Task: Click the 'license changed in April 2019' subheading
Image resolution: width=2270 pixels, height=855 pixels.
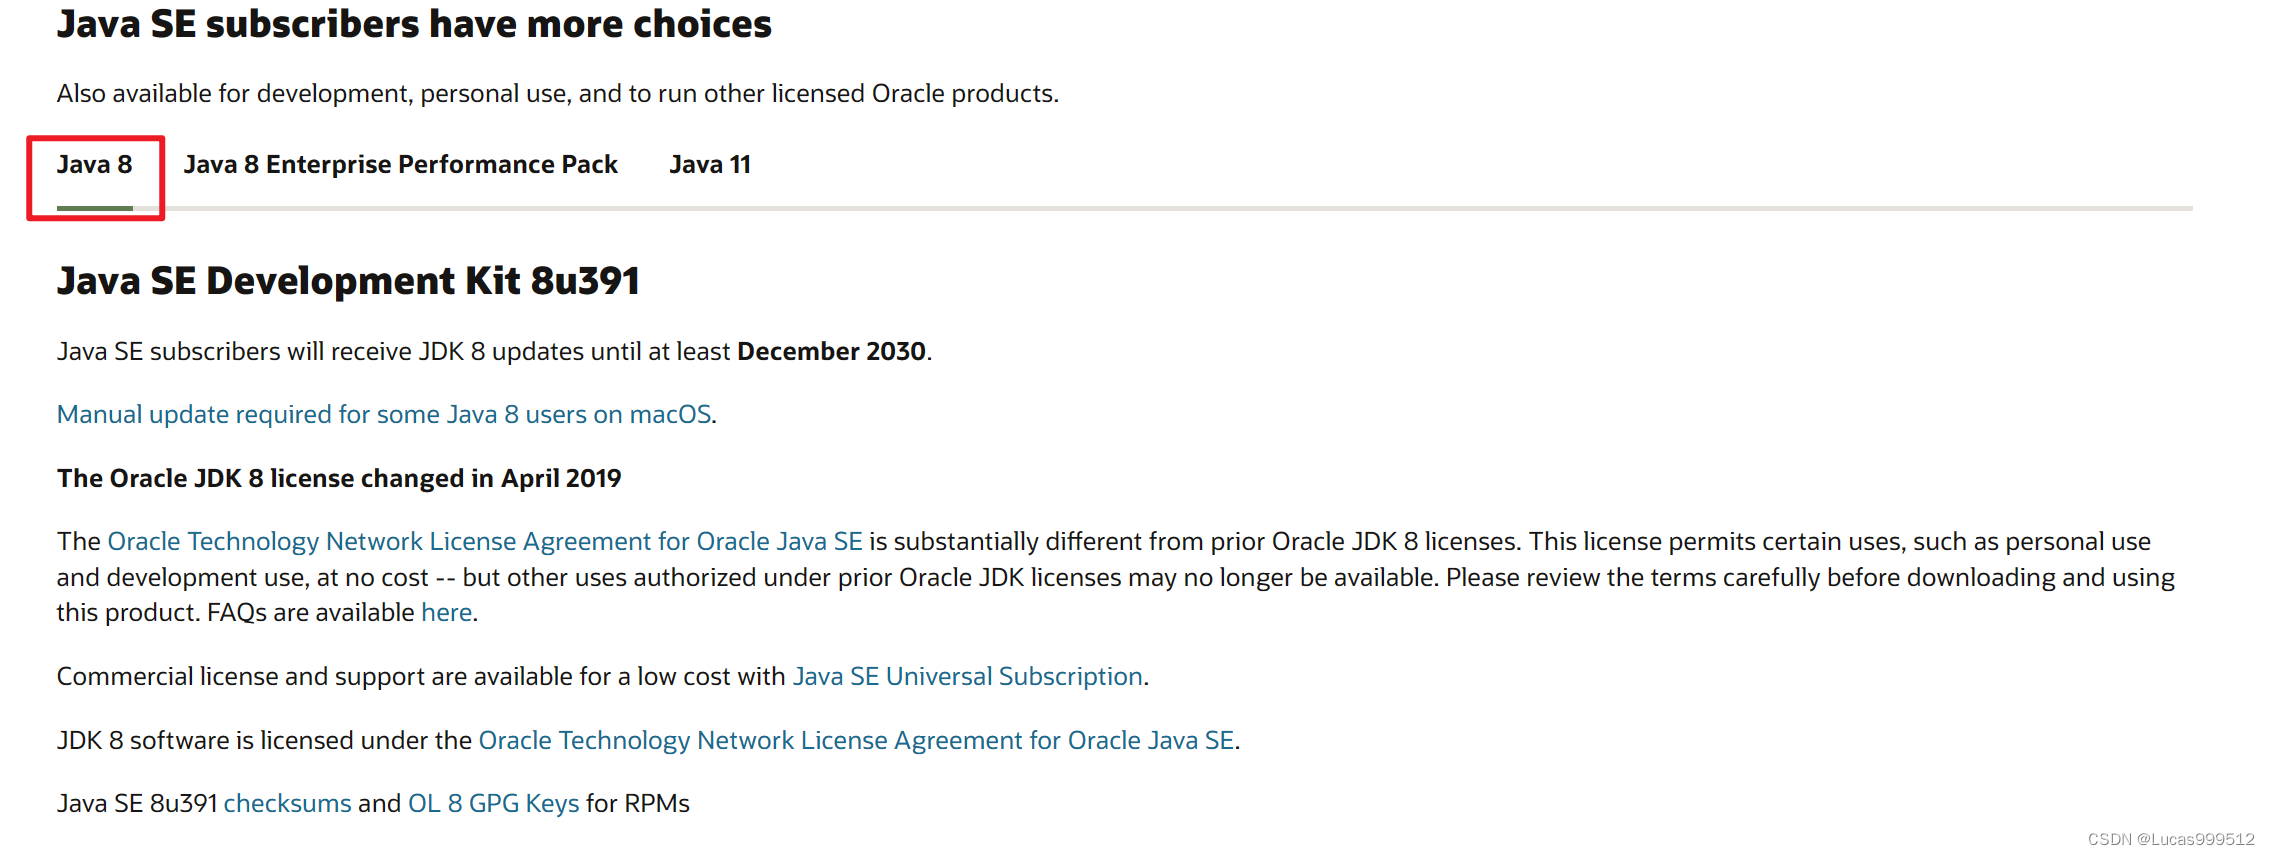Action: (338, 478)
